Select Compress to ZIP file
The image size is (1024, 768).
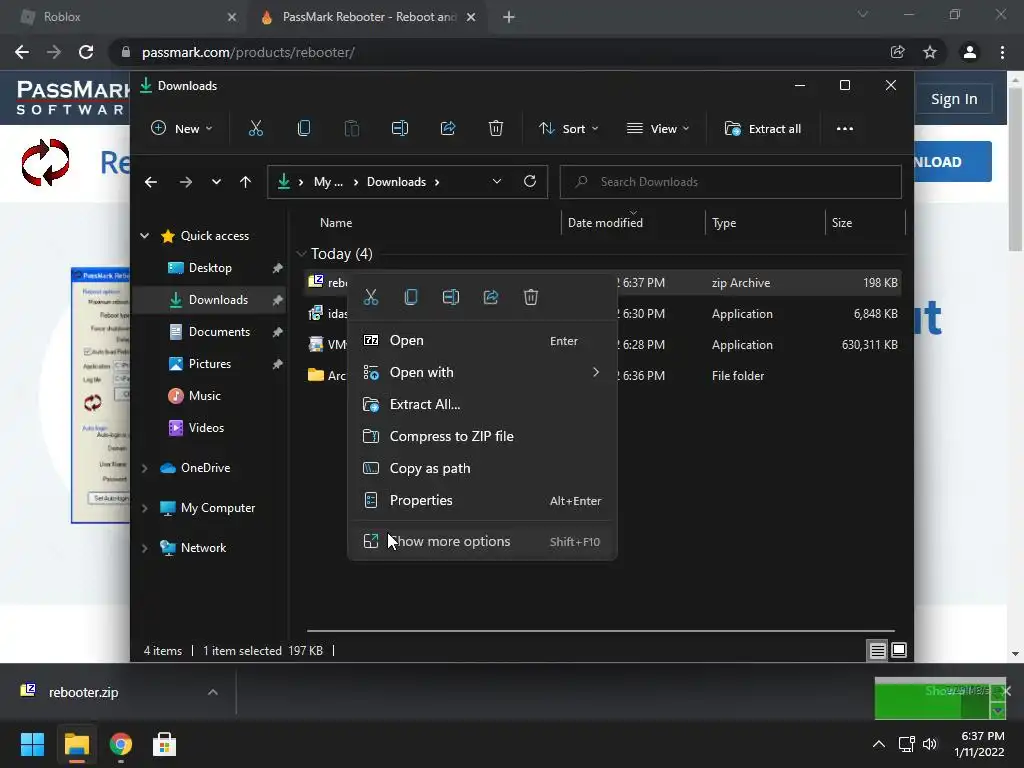click(x=483, y=436)
